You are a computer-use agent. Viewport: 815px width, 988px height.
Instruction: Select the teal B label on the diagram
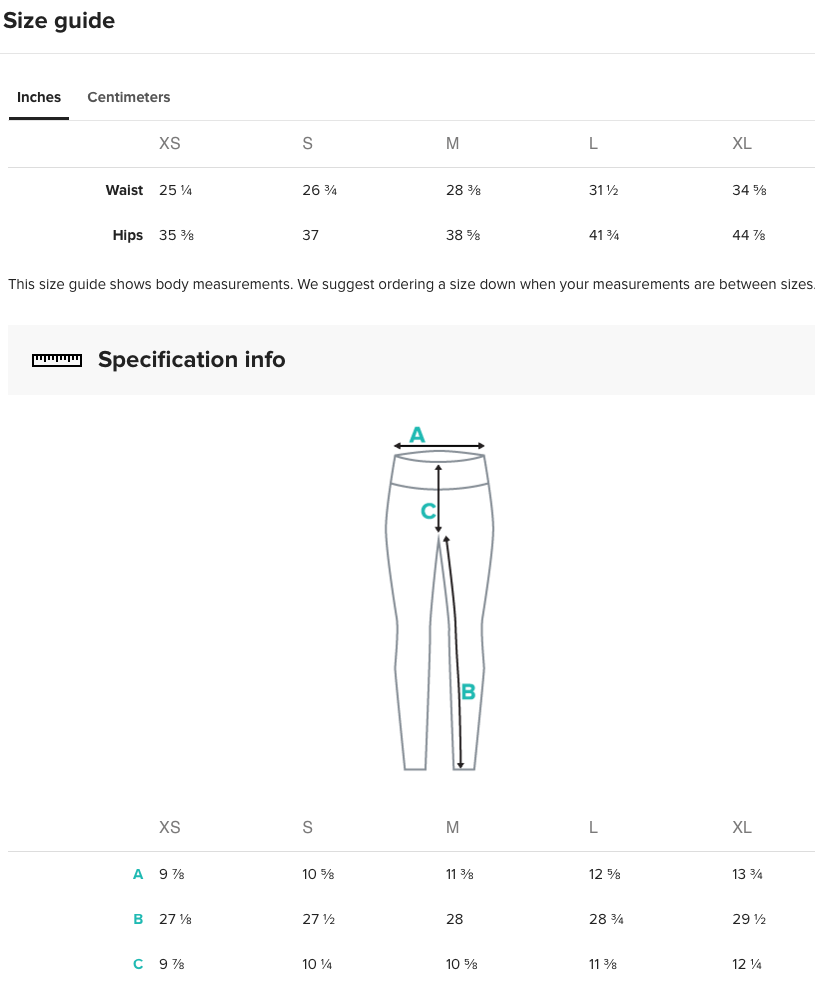click(466, 691)
